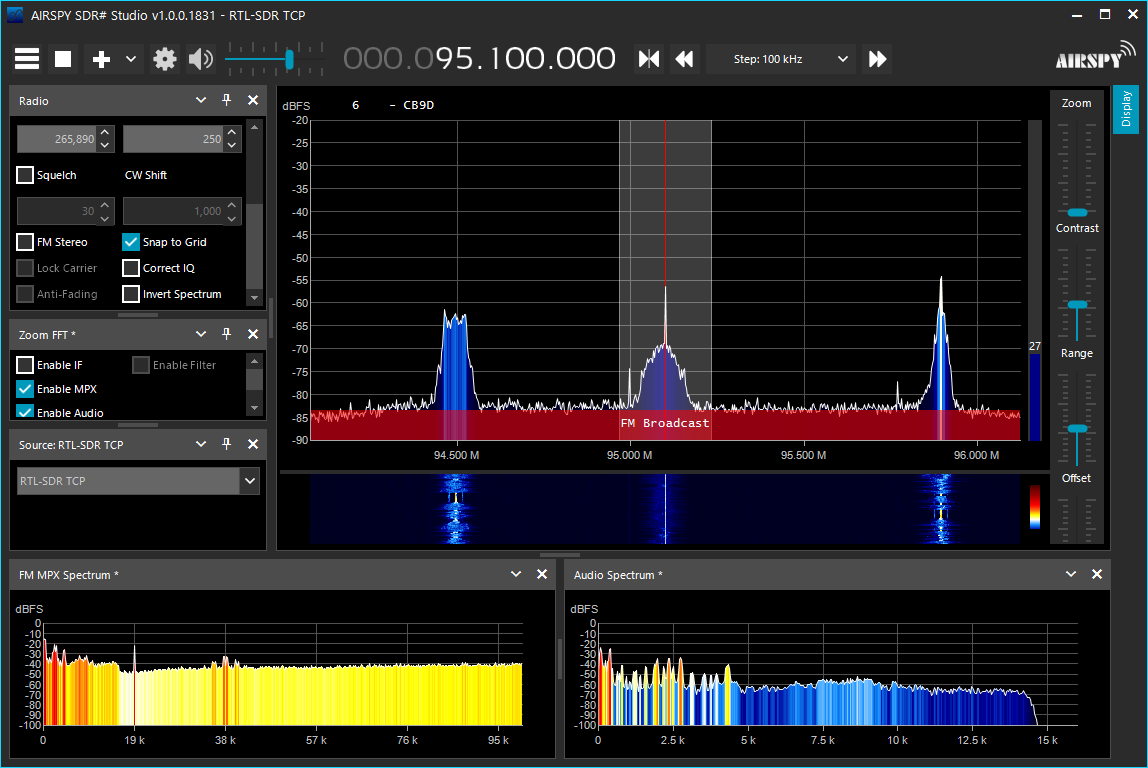Click the plus icon to add a new slice
This screenshot has width=1148, height=768.
pos(101,59)
